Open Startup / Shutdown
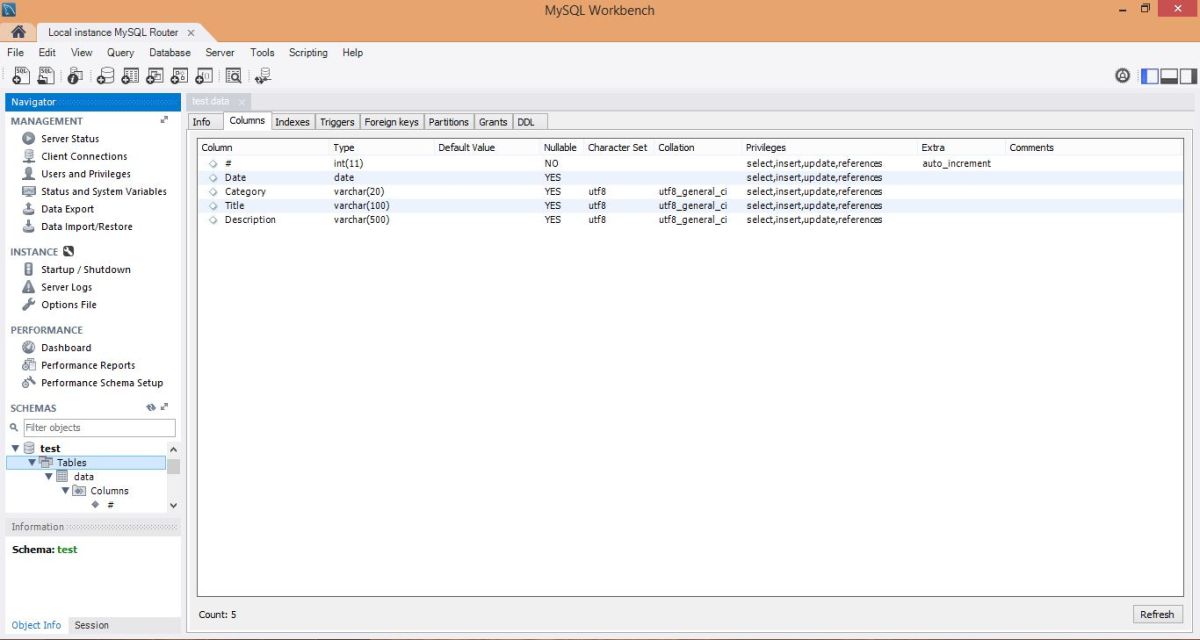Viewport: 1200px width, 640px height. (86, 270)
